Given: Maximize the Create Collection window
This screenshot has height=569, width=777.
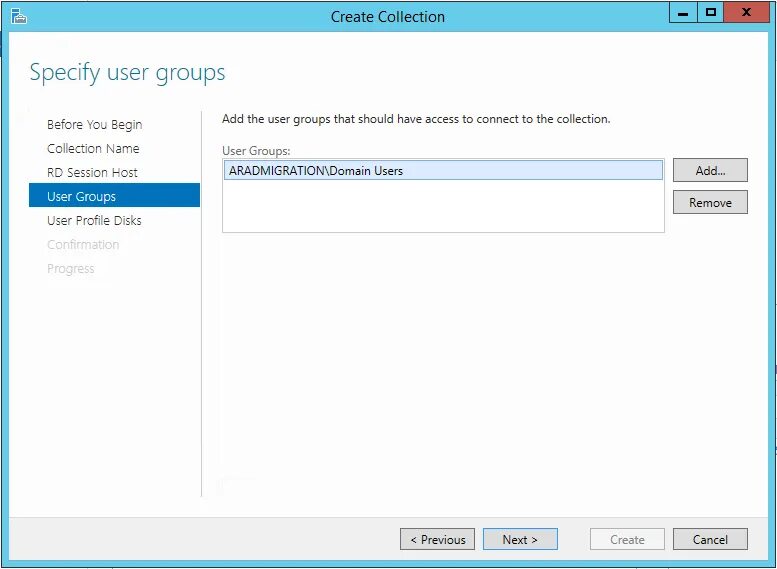Looking at the screenshot, I should 711,13.
